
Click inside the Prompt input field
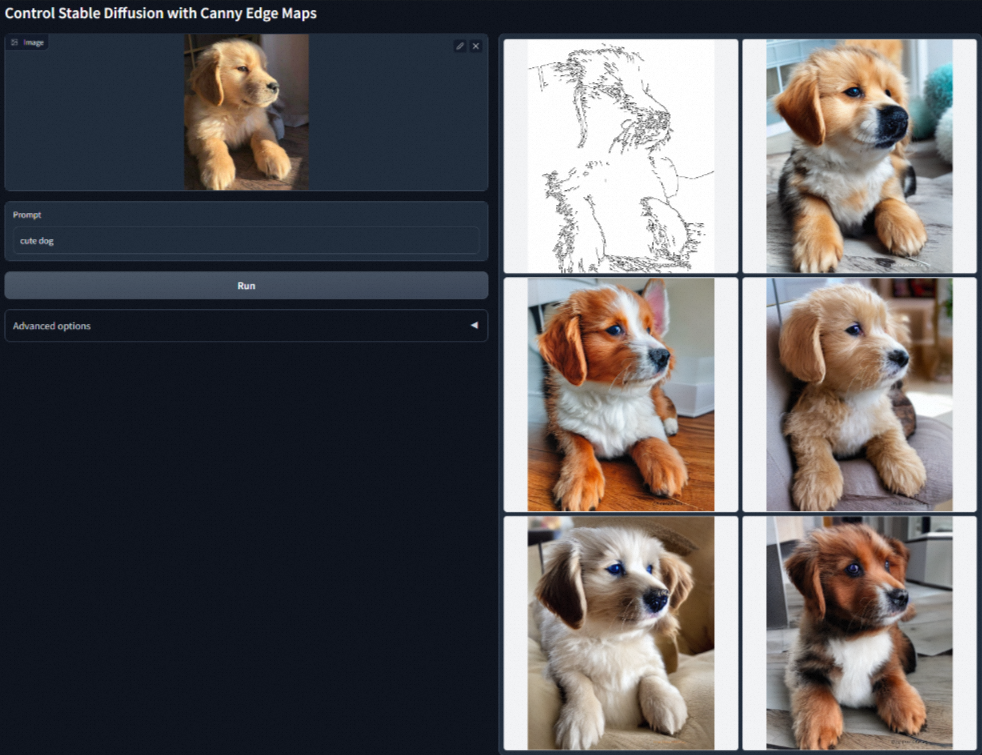[x=246, y=240]
